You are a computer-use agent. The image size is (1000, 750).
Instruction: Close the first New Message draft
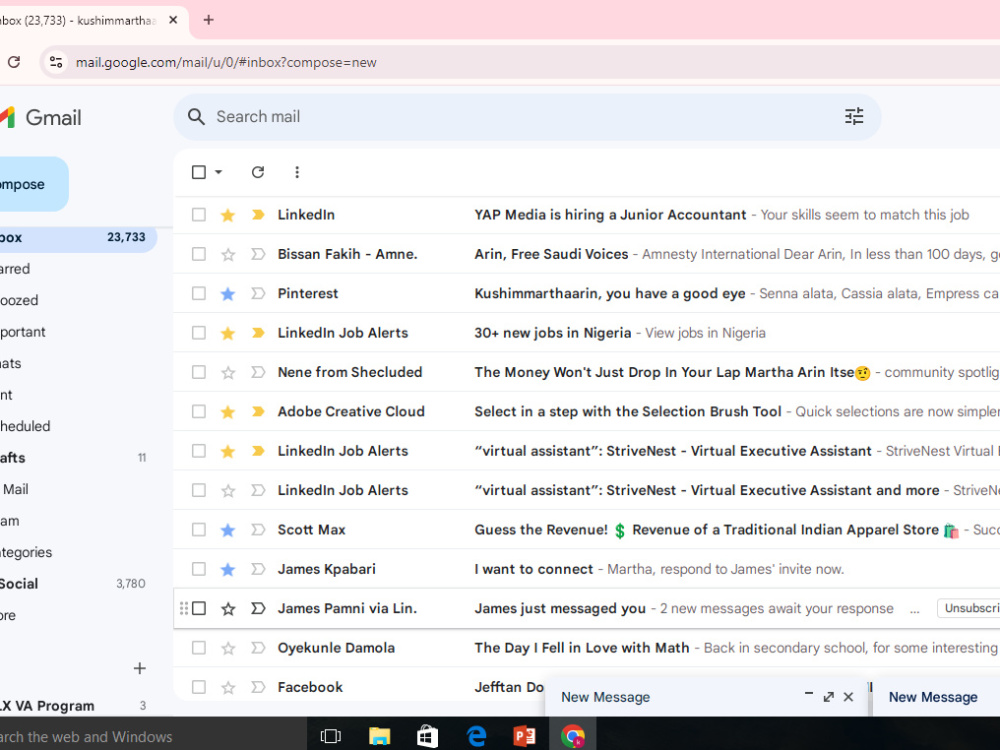(848, 697)
